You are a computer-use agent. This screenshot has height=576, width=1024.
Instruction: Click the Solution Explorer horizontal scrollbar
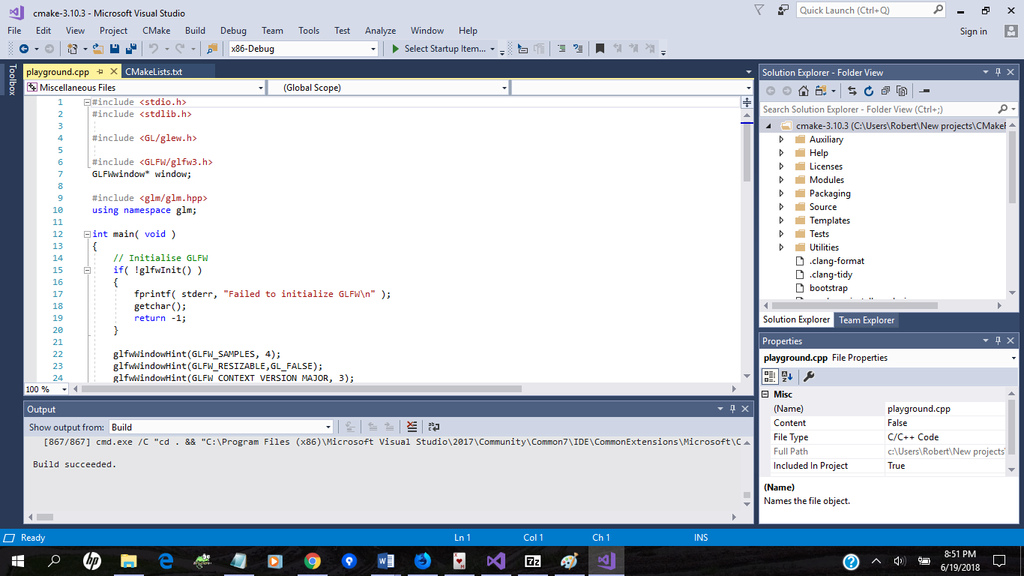tap(855, 306)
